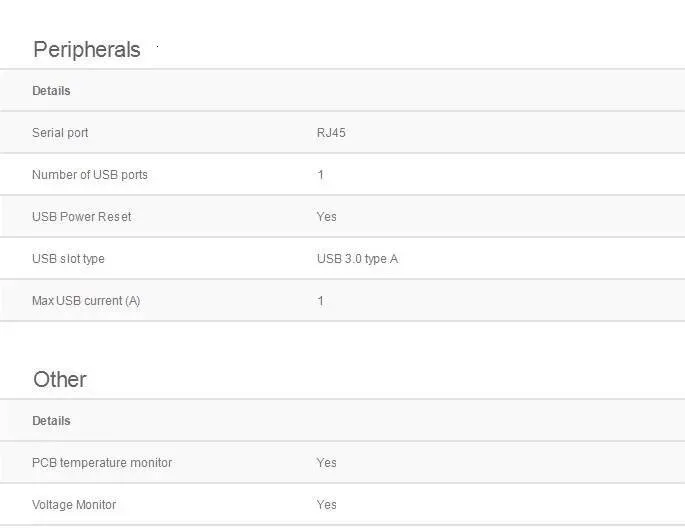Click the Yes value for Voltage Monitor
Screen dimensions: 685x532
pos(327,505)
